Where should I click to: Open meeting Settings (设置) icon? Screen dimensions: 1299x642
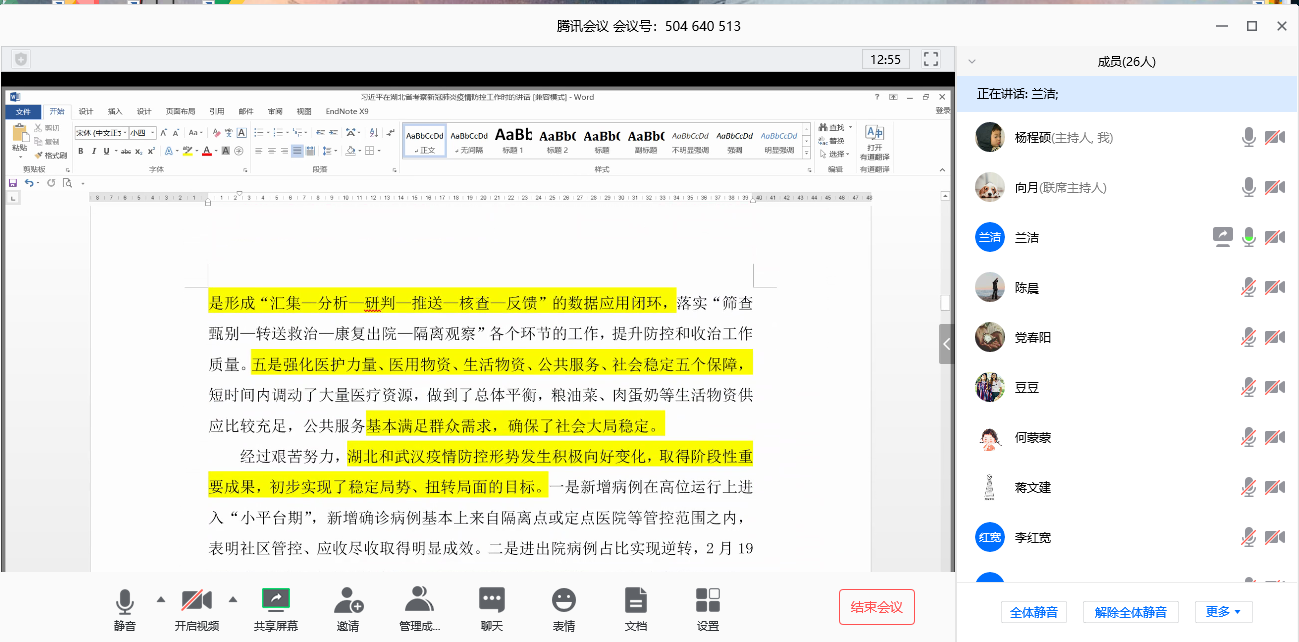[707, 601]
